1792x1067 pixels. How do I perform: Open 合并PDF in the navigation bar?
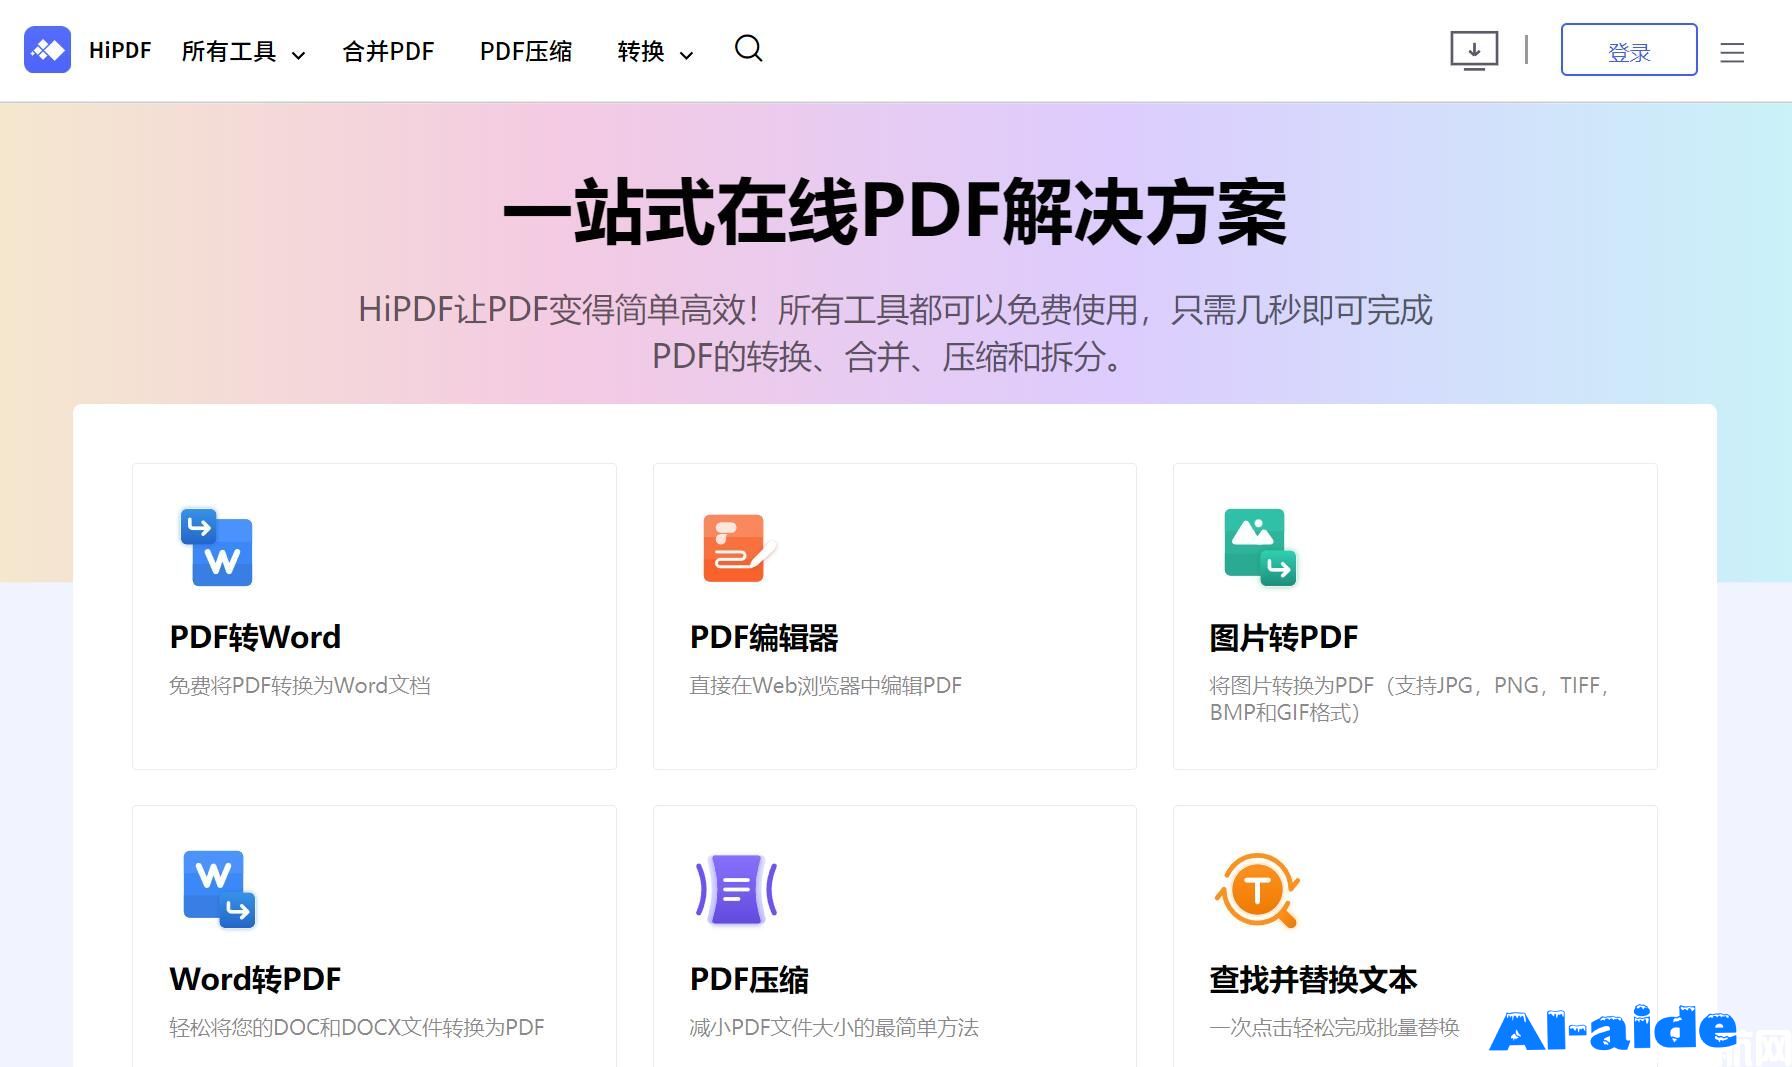click(388, 52)
